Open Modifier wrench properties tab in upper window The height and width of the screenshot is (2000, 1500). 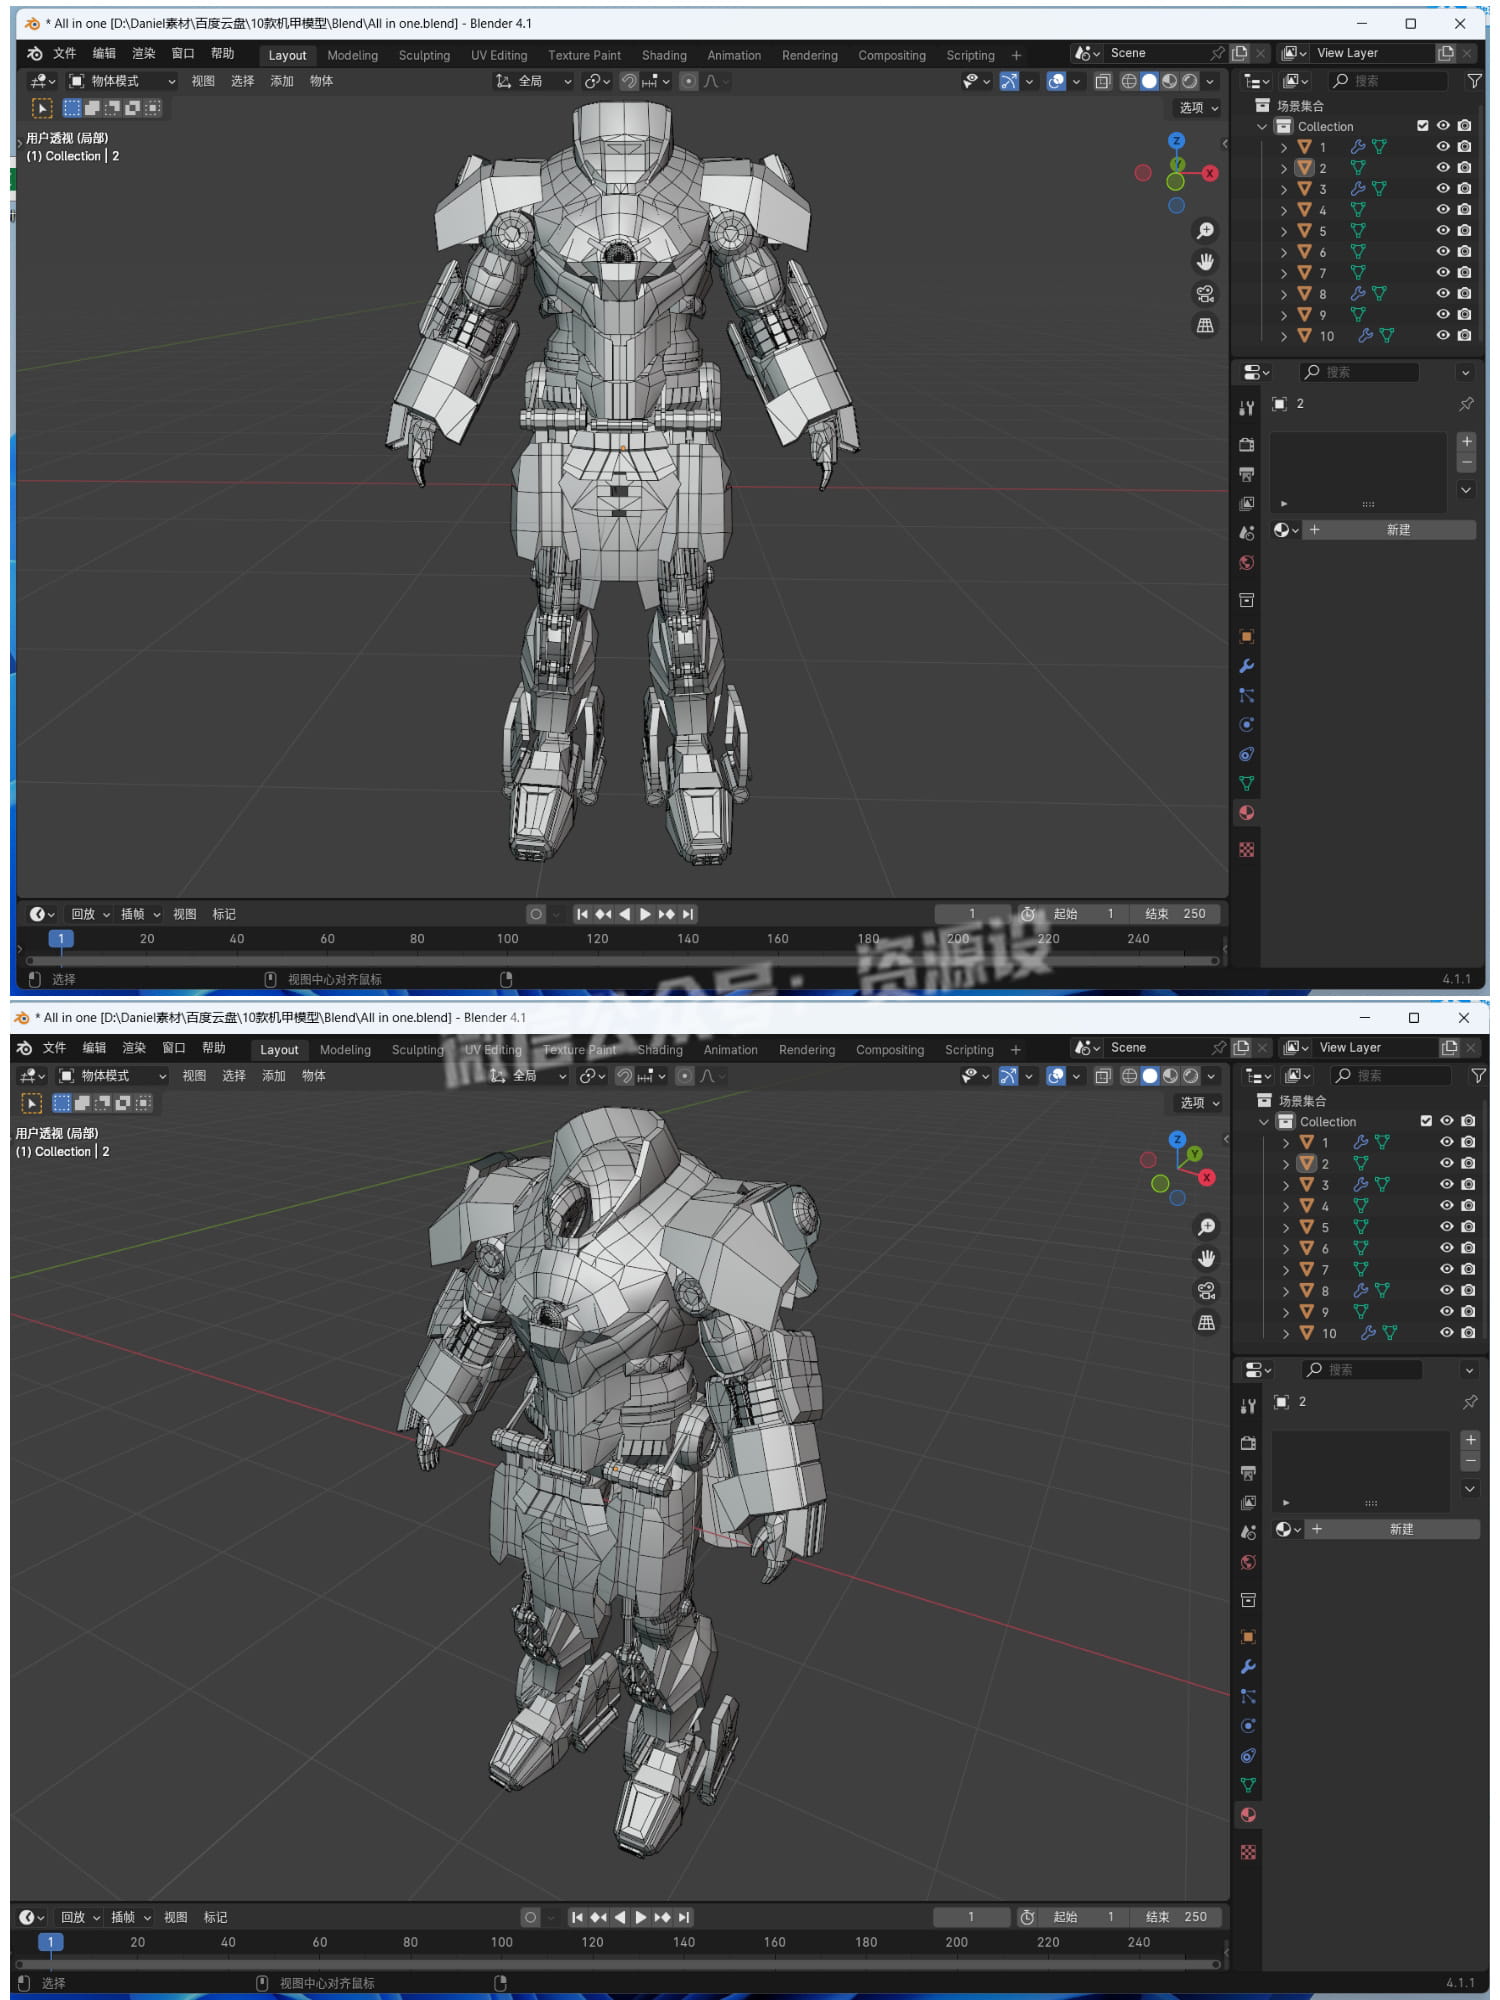coord(1246,666)
